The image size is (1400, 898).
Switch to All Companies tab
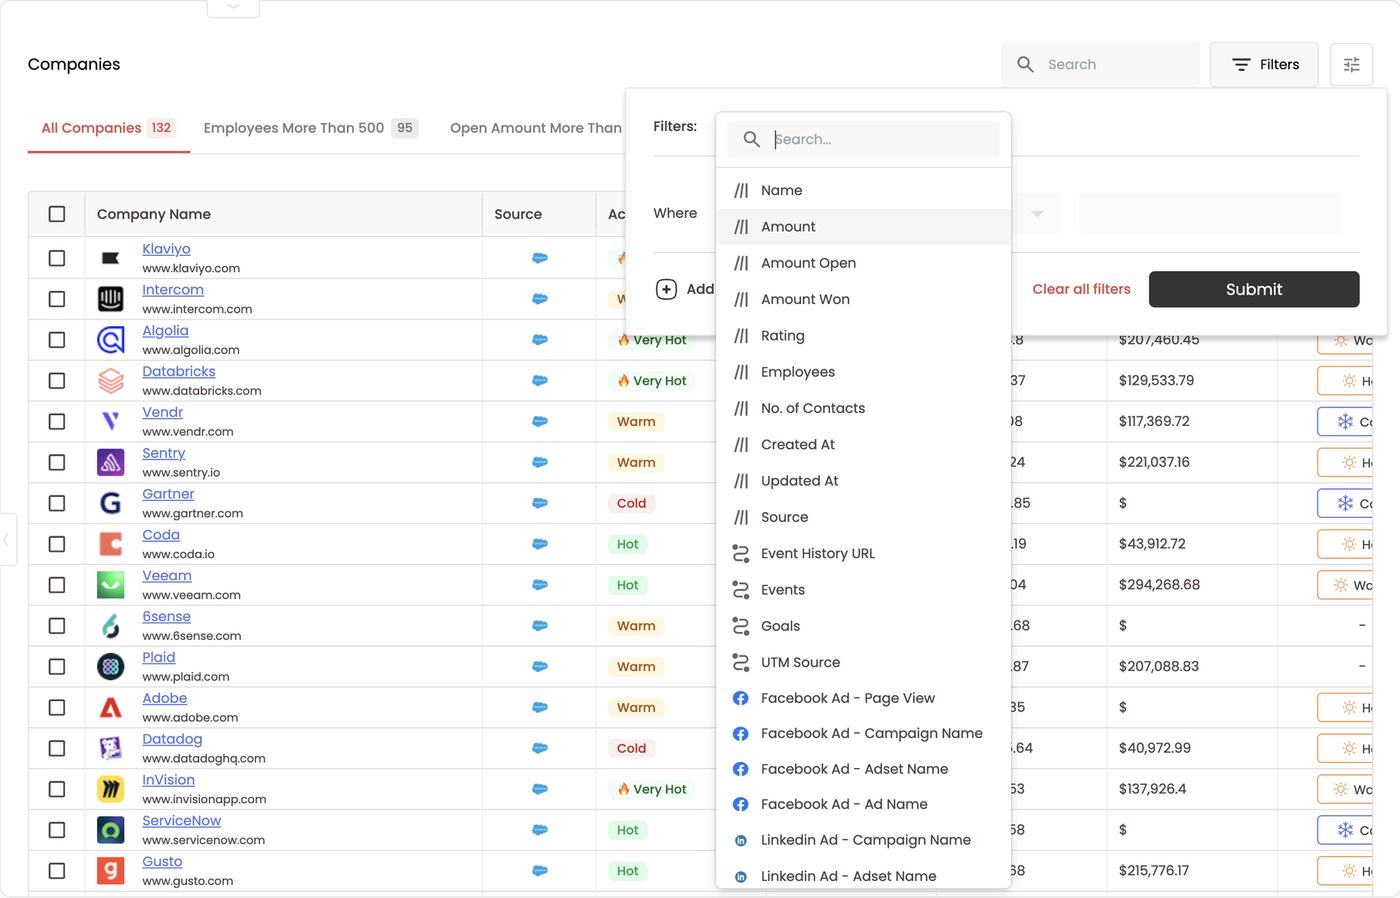(x=108, y=128)
